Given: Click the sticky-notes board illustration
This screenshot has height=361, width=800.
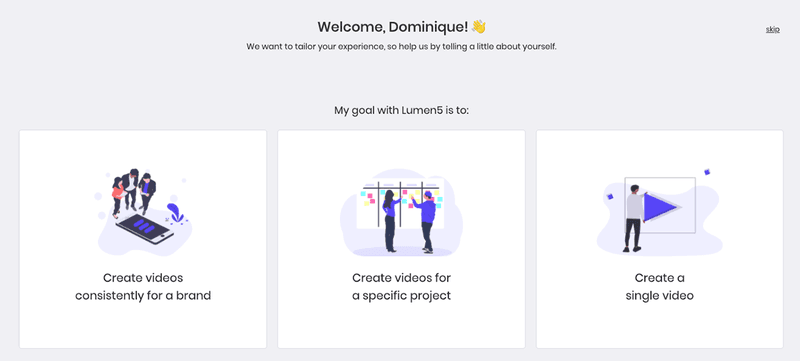Looking at the screenshot, I should click(x=402, y=212).
